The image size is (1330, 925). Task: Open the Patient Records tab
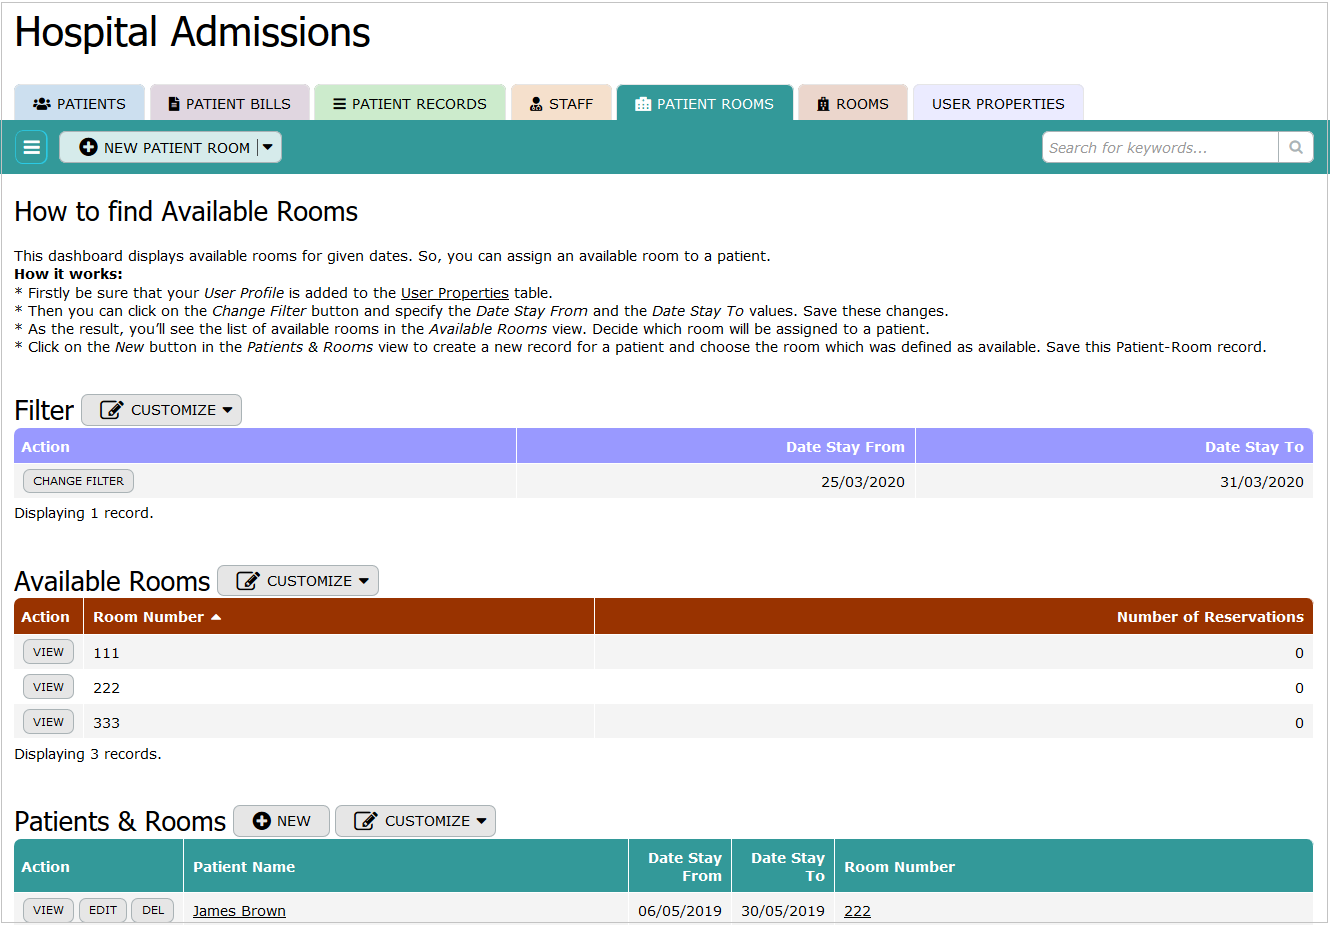[409, 103]
